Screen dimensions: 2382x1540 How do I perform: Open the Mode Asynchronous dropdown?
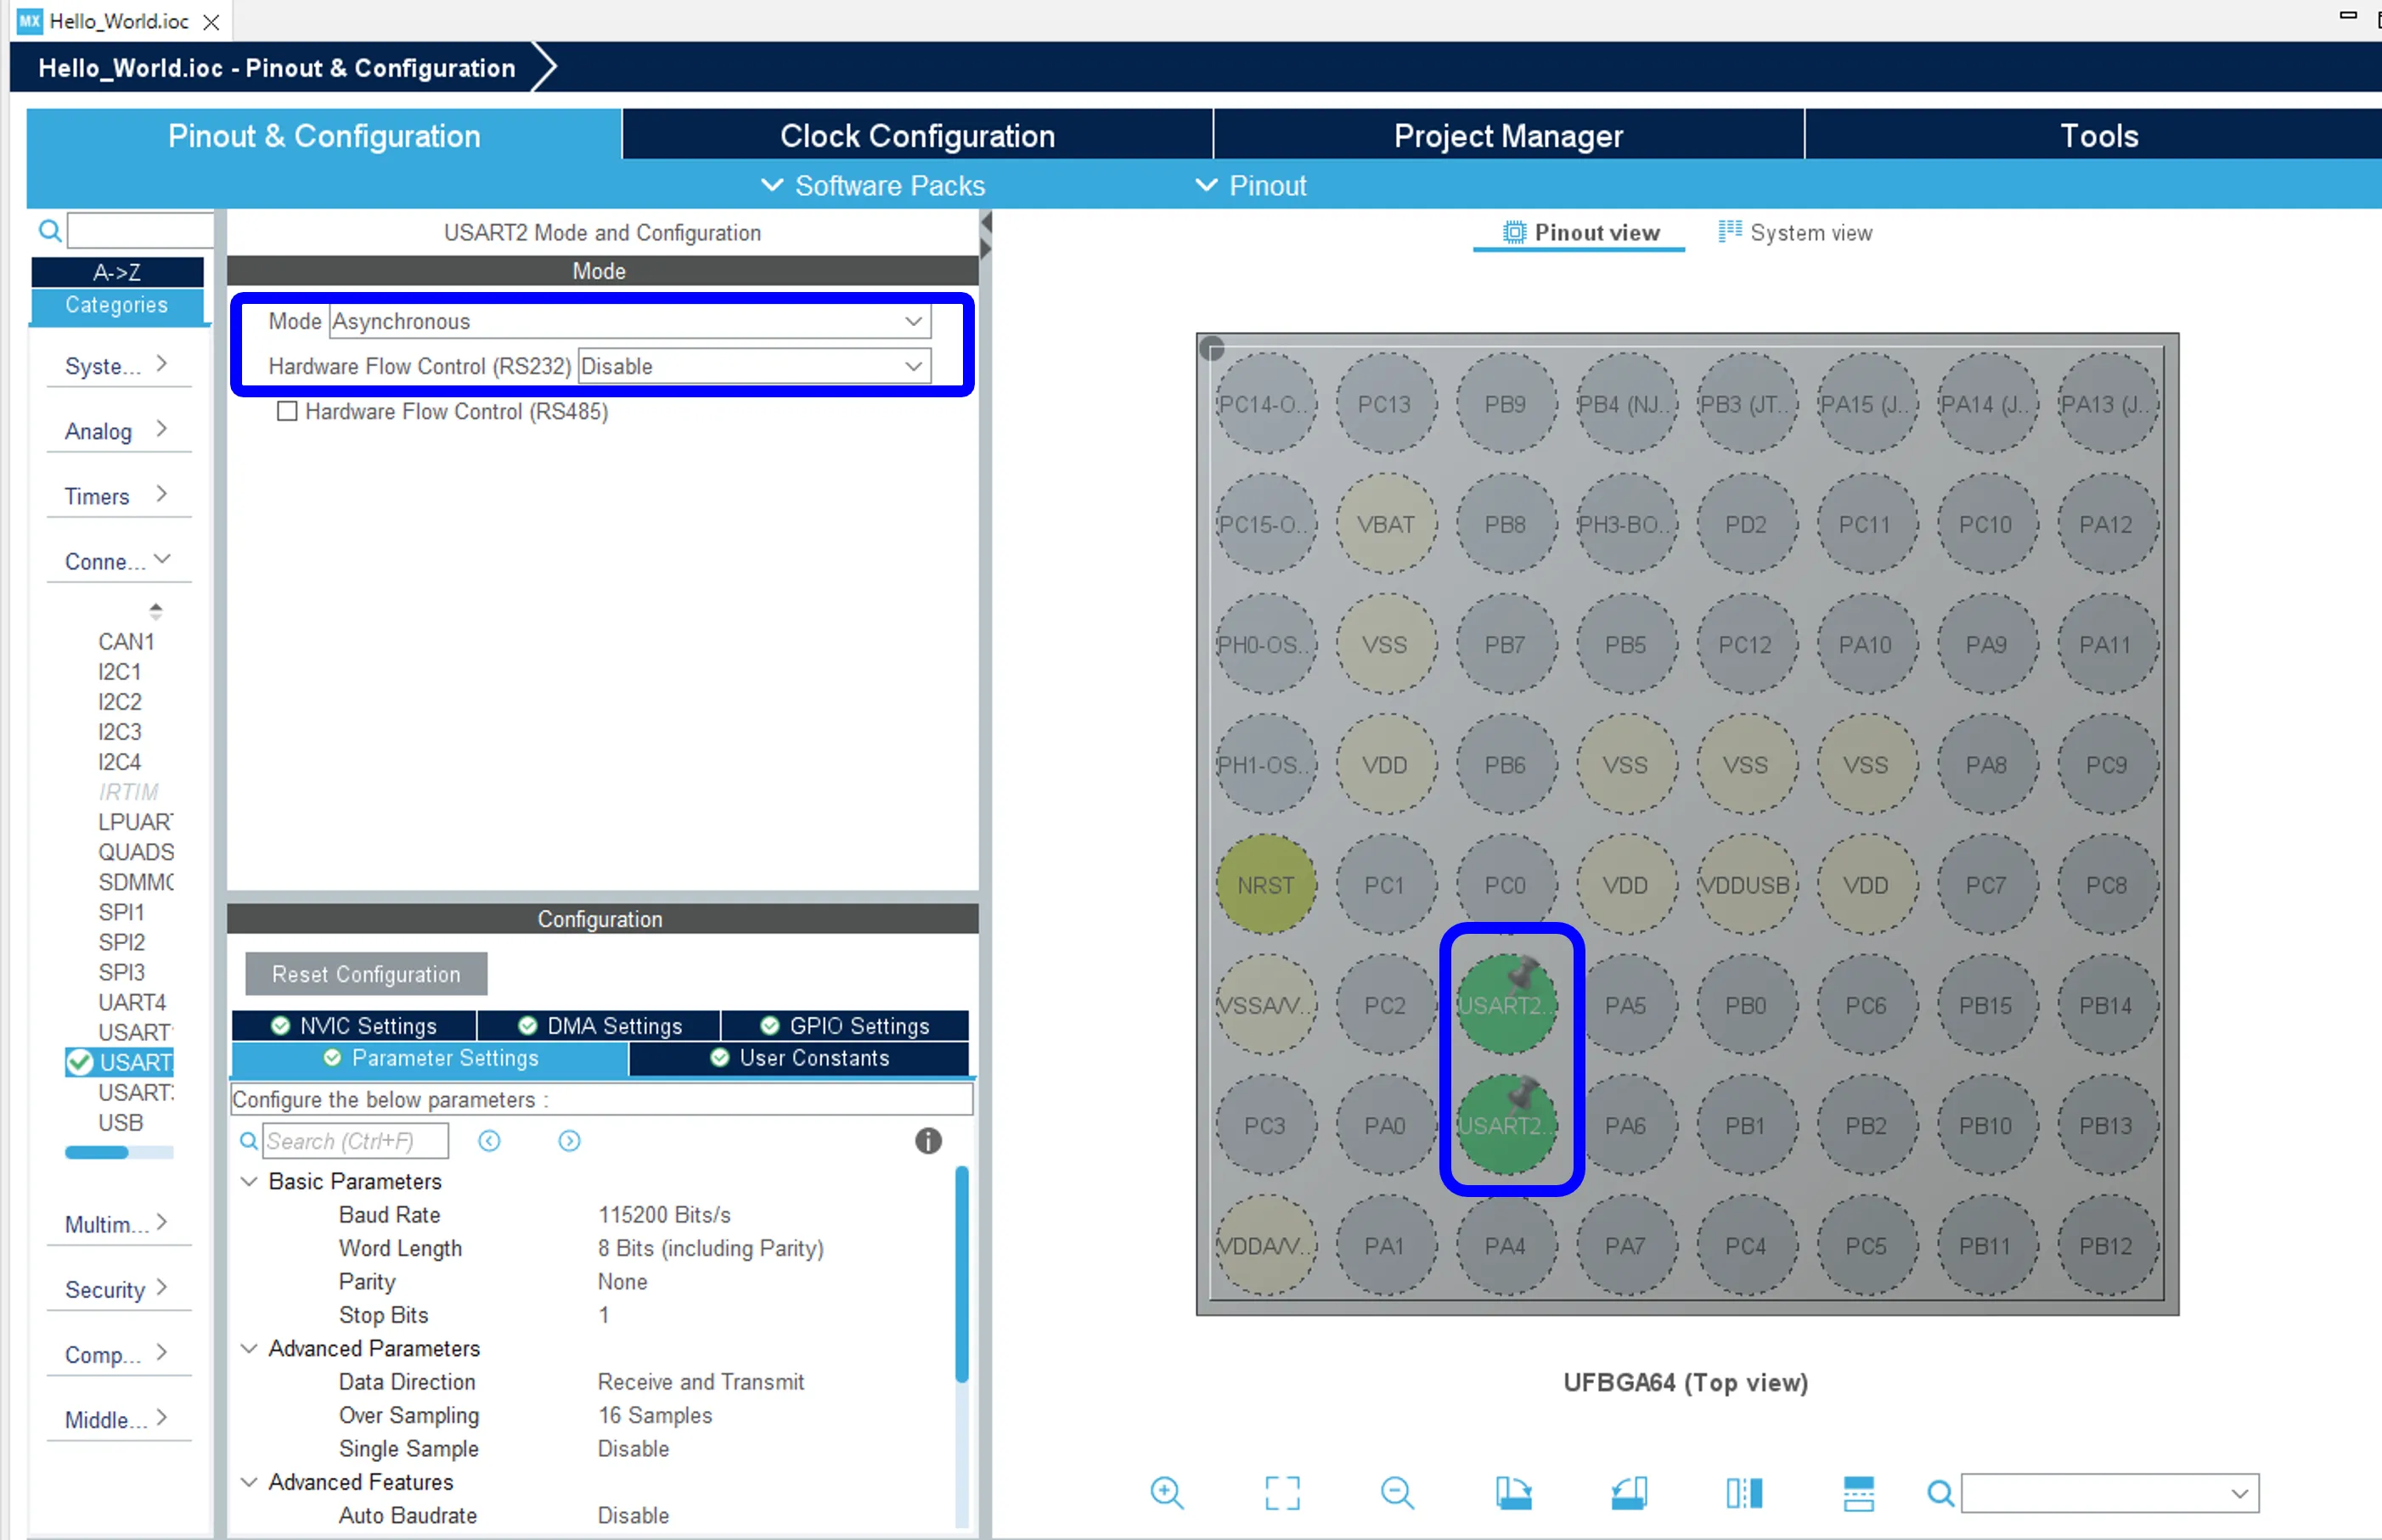tap(912, 322)
